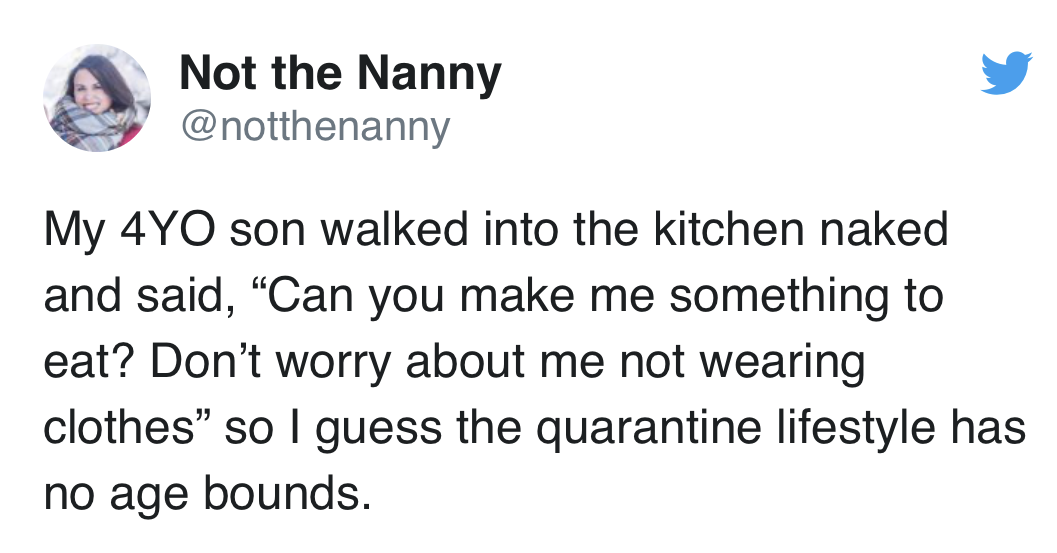The width and height of the screenshot is (1057, 553).
Task: Click the Not the Nanny display name
Action: click(340, 74)
